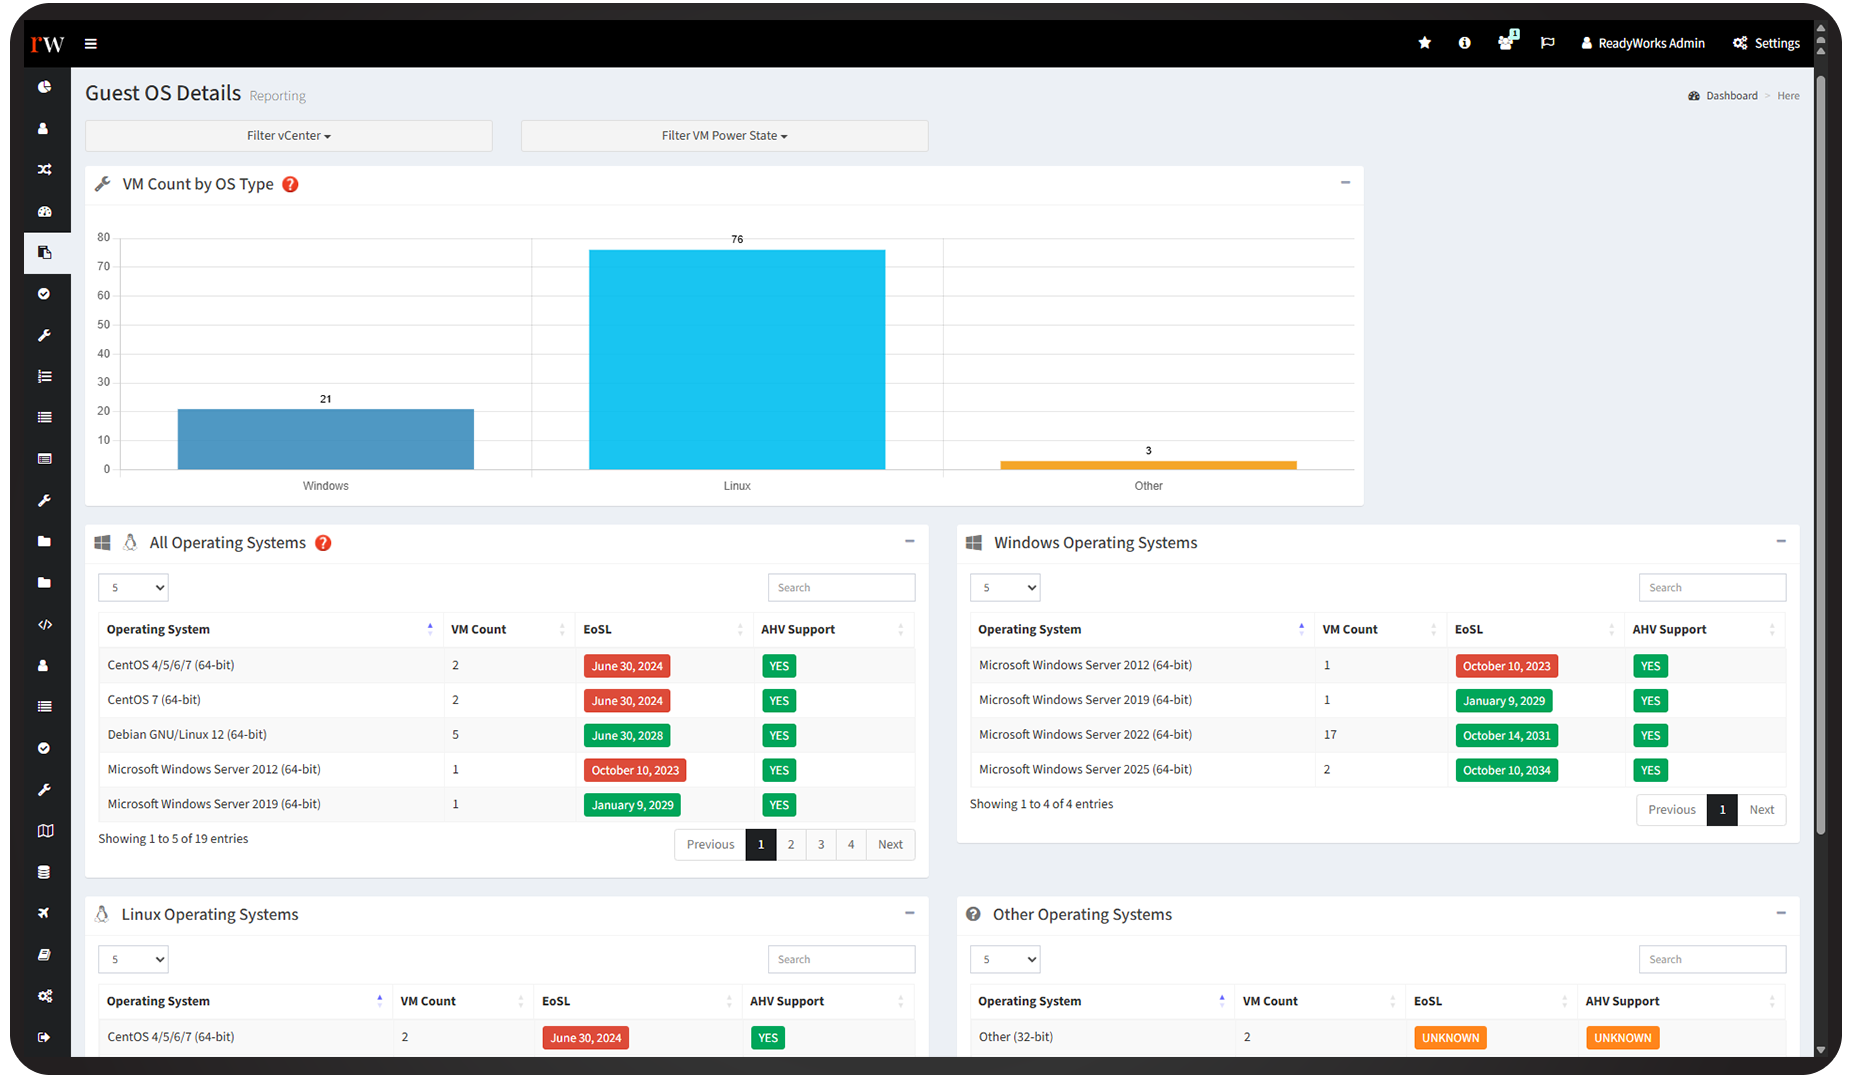Viewport: 1860px width, 1080px height.
Task: Open the ReadyWorks Admin user menu
Action: 1642,43
